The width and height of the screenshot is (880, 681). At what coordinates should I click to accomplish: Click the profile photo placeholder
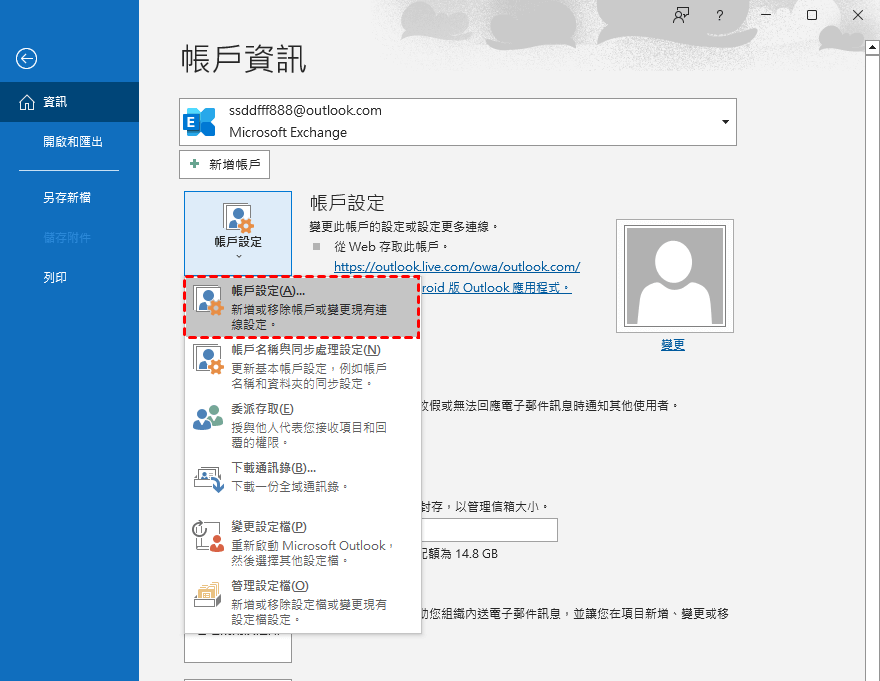(x=674, y=275)
